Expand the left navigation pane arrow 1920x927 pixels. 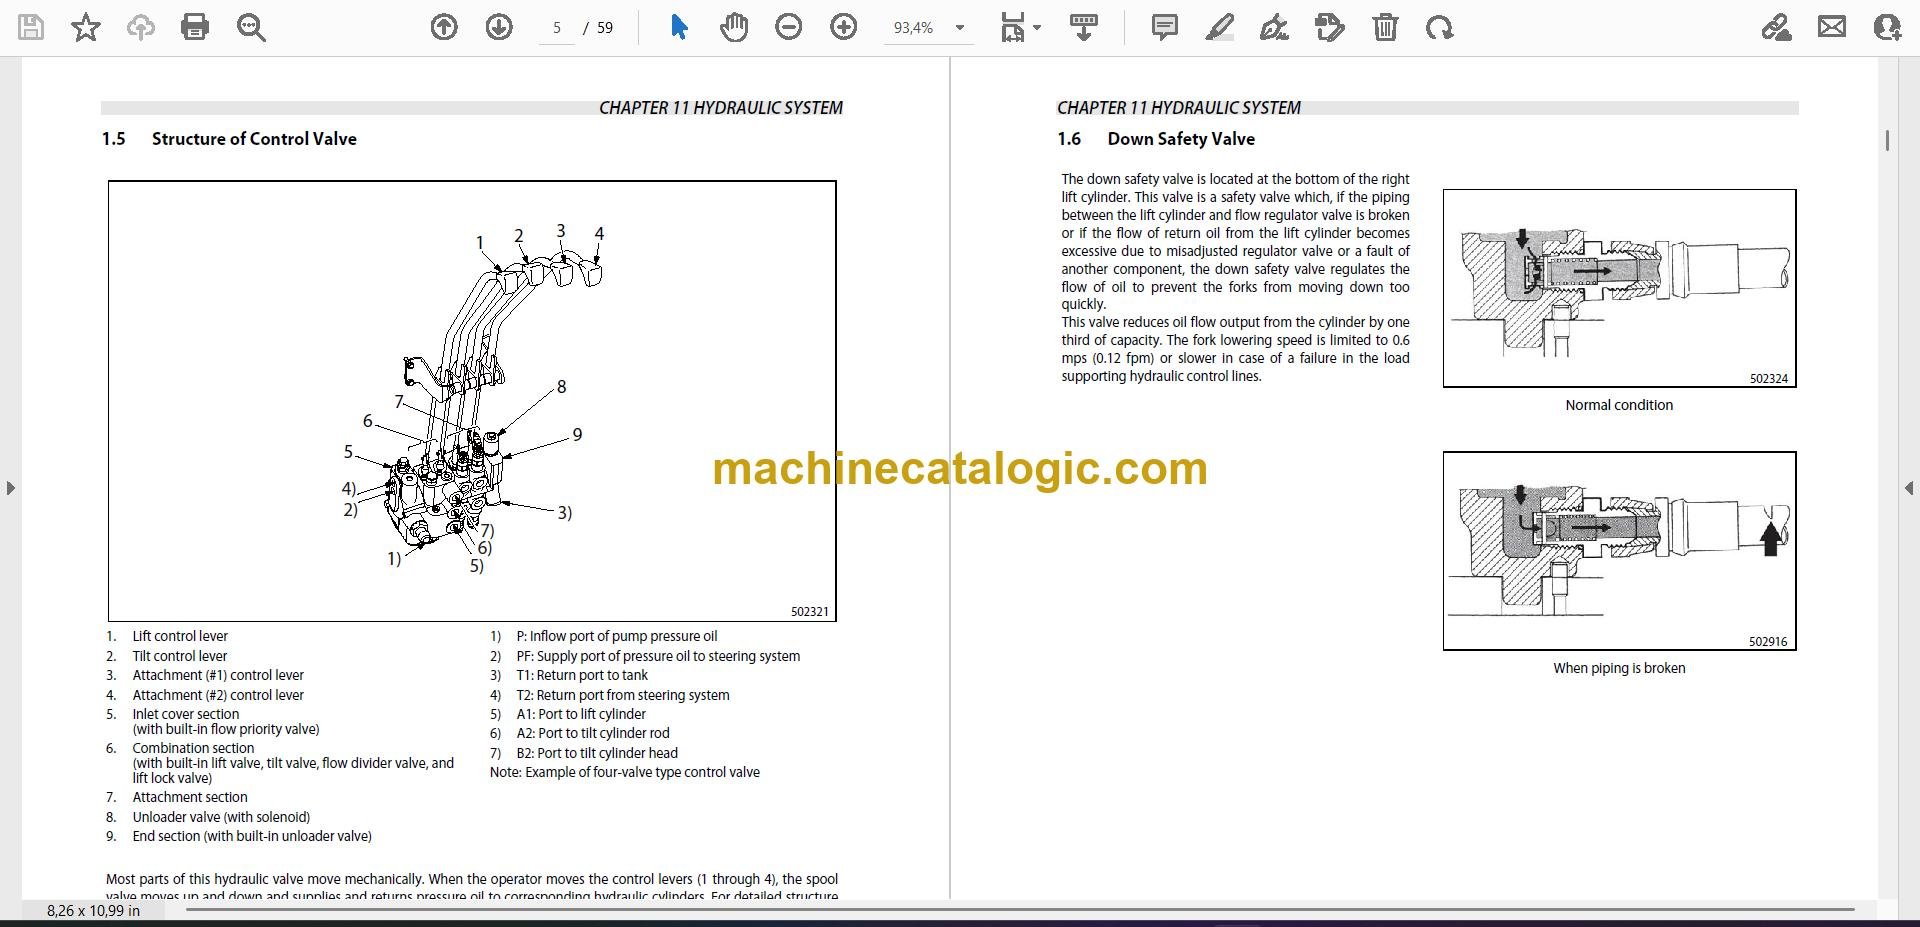10,488
